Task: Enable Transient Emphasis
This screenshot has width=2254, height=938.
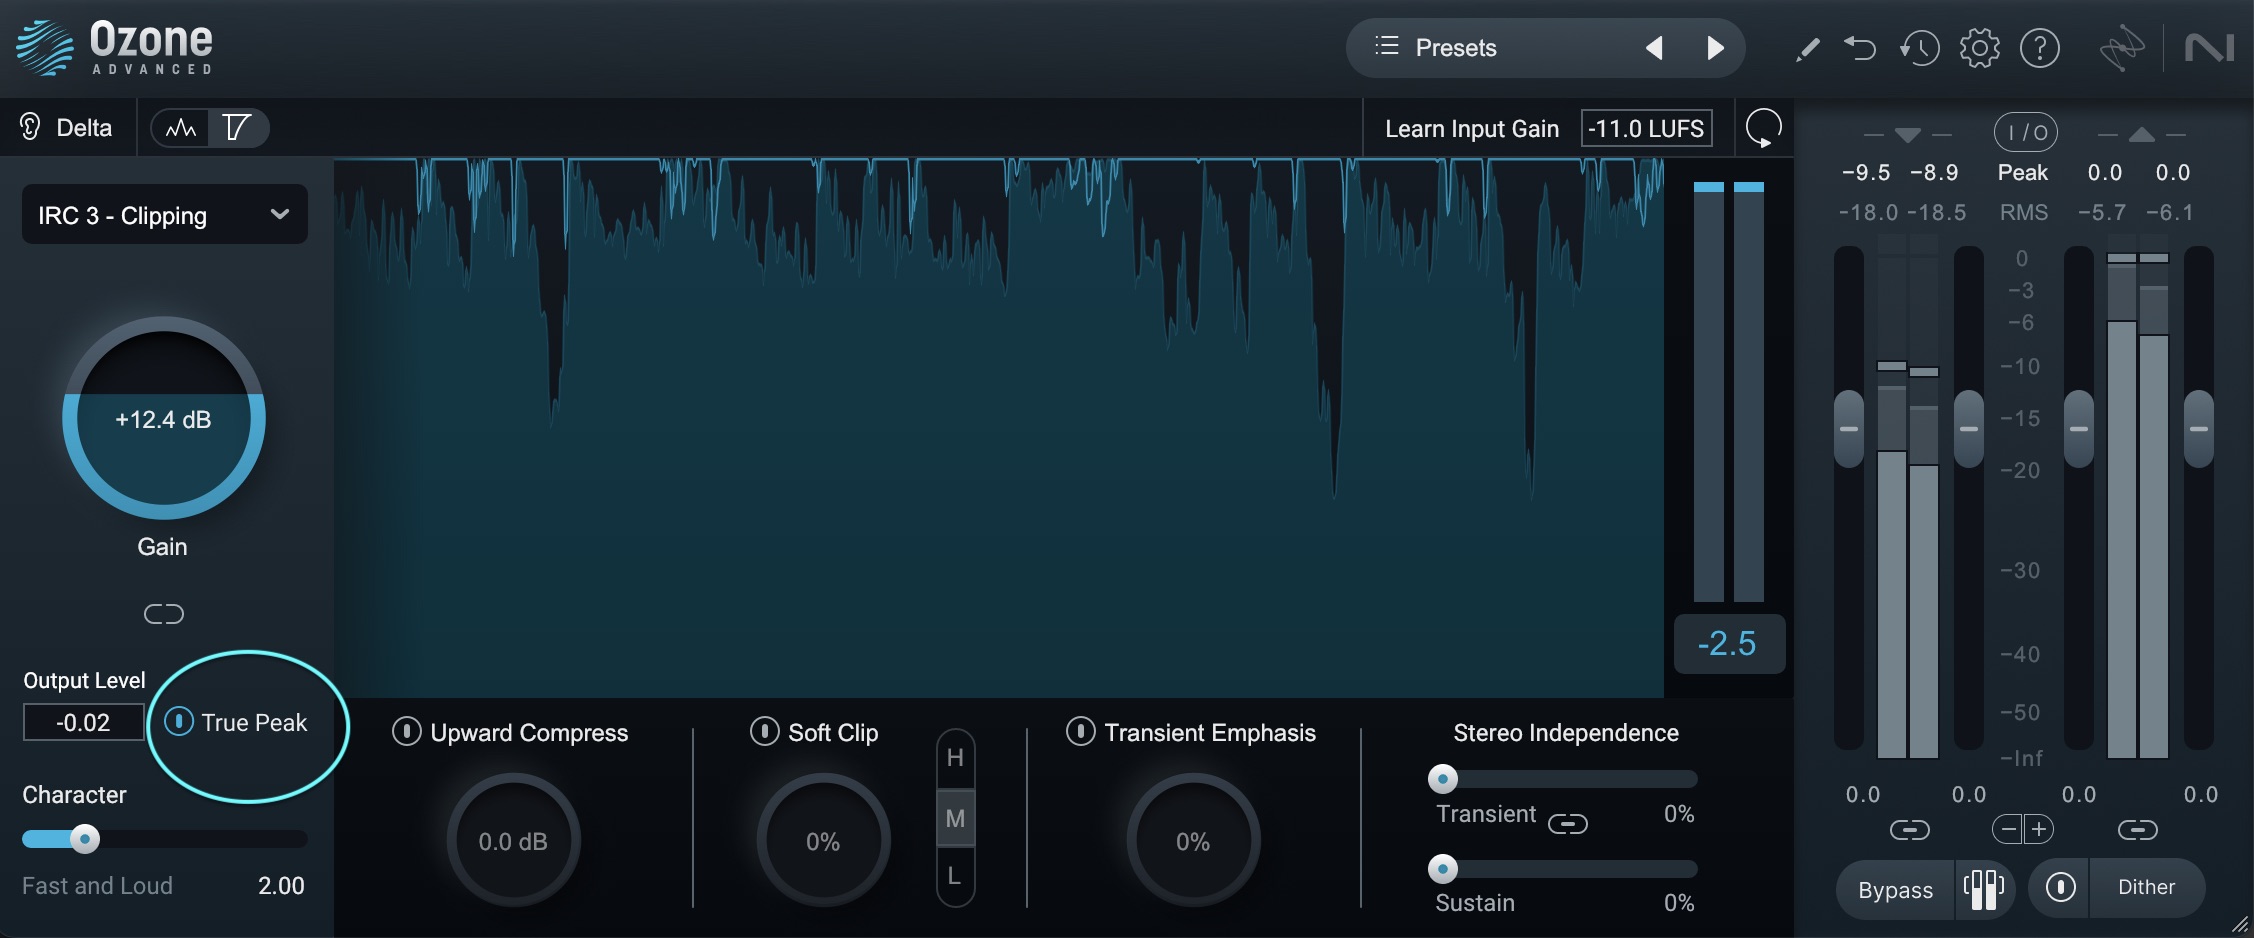Action: tap(1080, 732)
